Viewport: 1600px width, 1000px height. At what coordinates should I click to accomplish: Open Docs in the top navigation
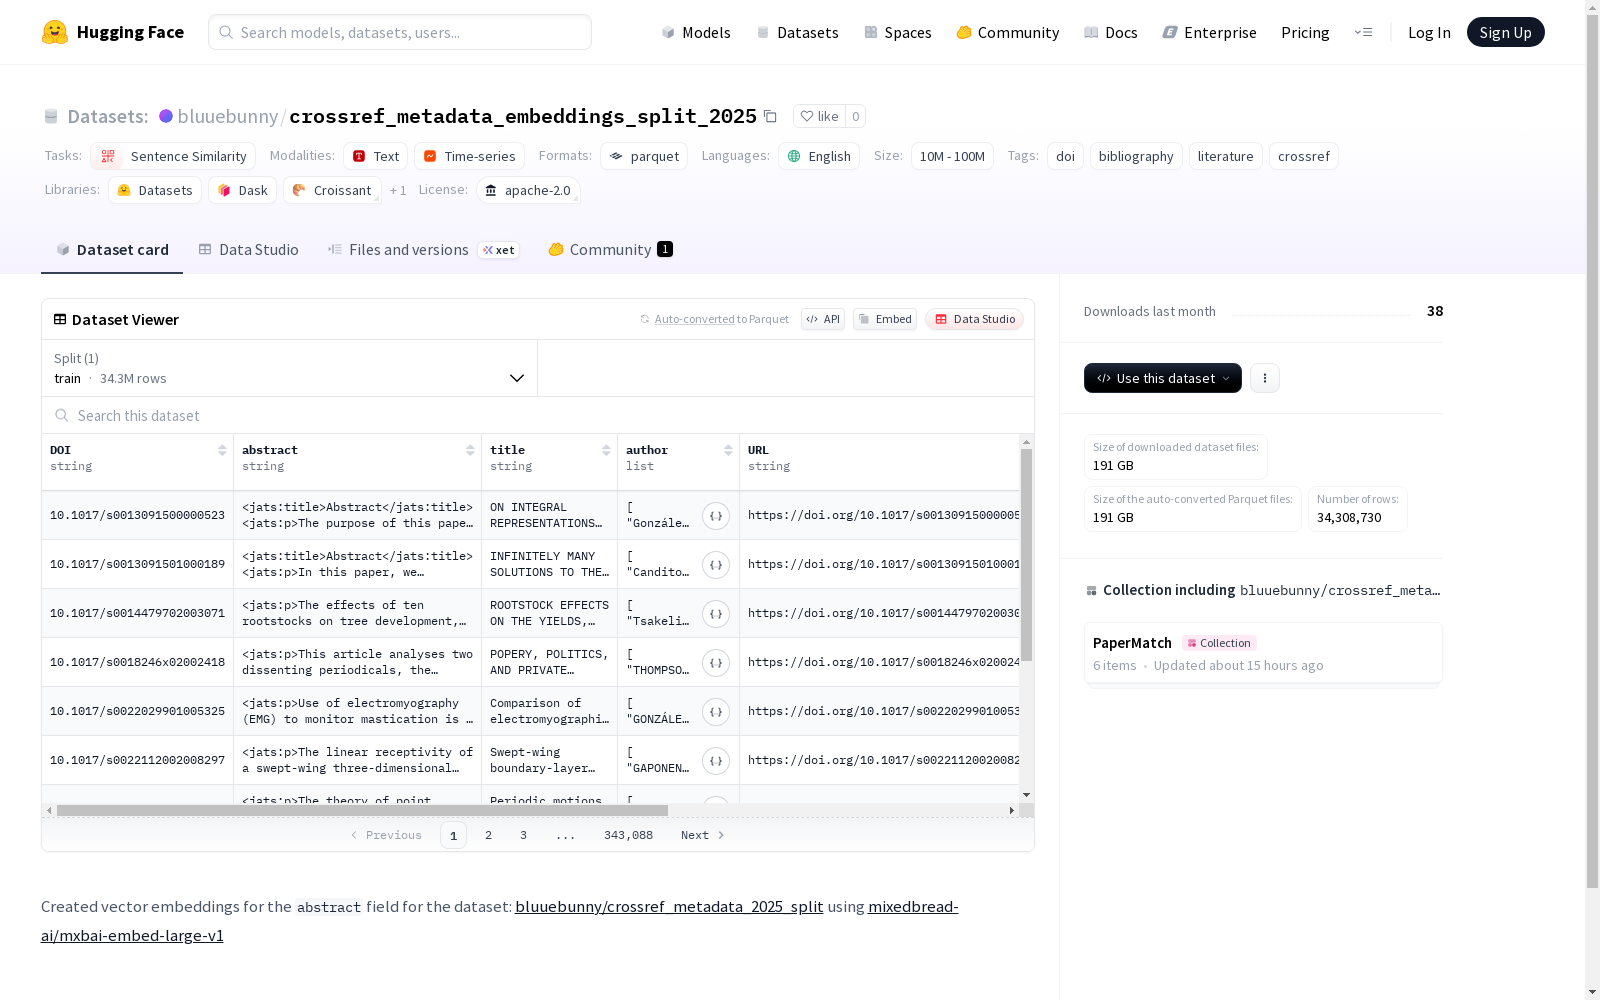click(x=1111, y=32)
